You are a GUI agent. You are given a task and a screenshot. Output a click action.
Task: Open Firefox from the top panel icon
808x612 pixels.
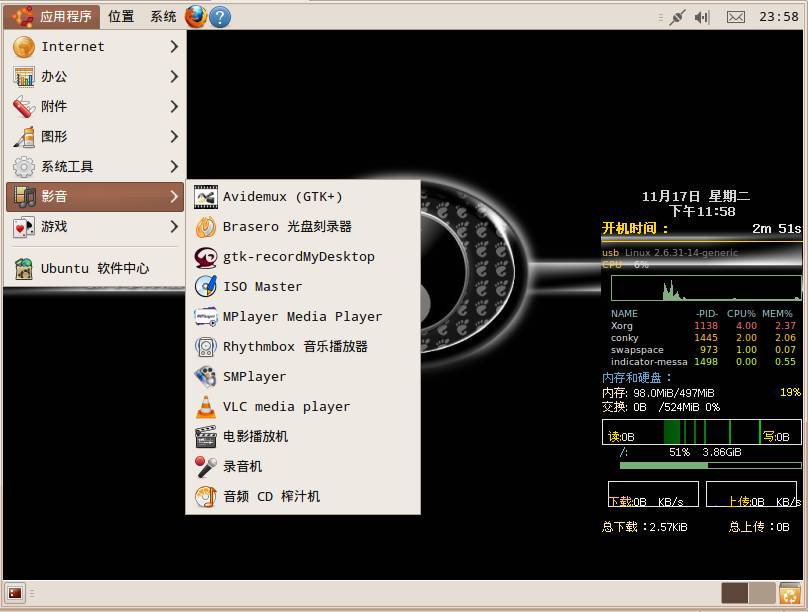point(196,16)
